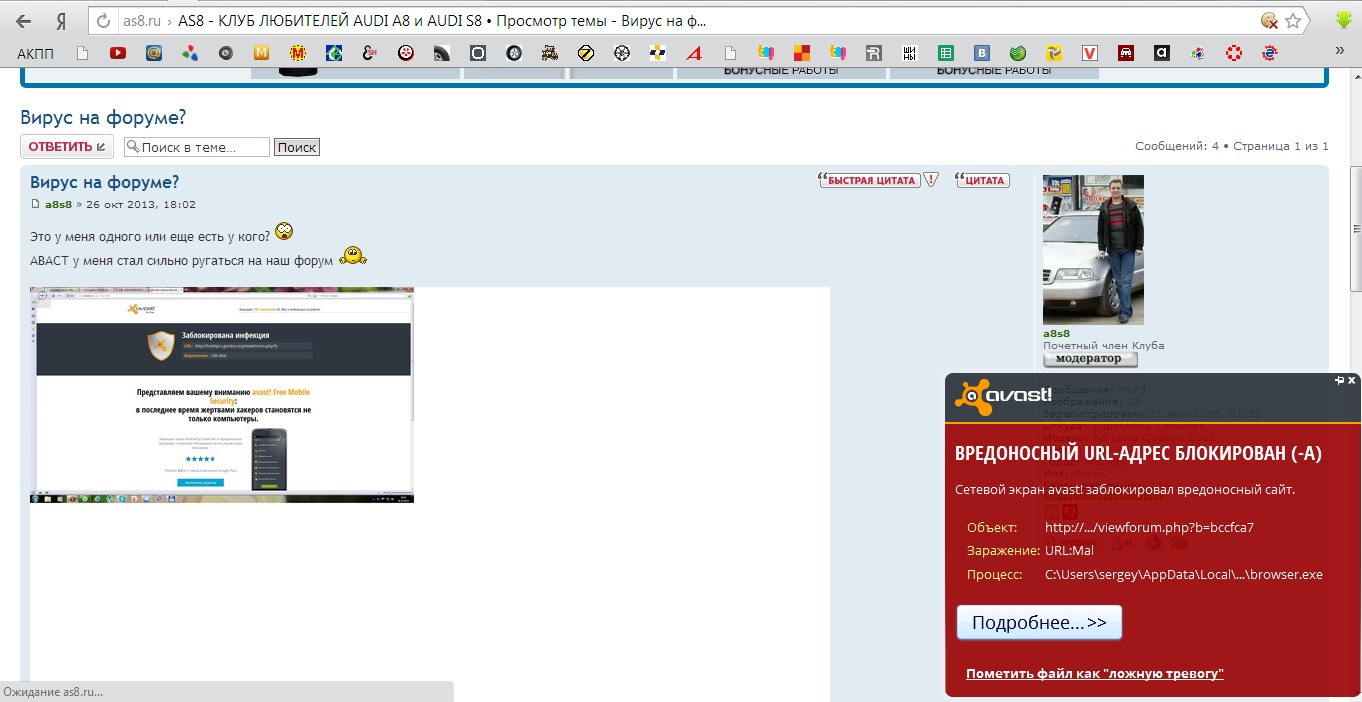
Task: Click the 'ЦИТАТА' quote button
Action: coord(982,181)
